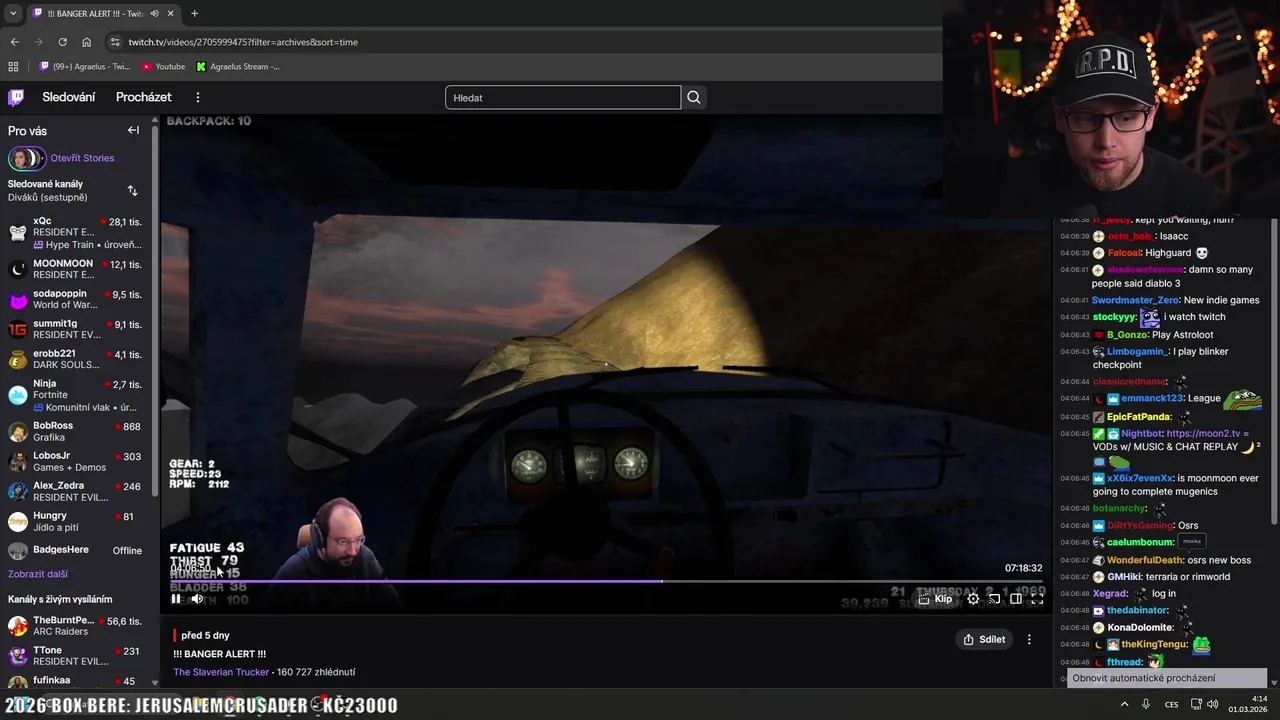Open TheBurntPe... live channel
The height and width of the screenshot is (720, 1280).
(75, 626)
